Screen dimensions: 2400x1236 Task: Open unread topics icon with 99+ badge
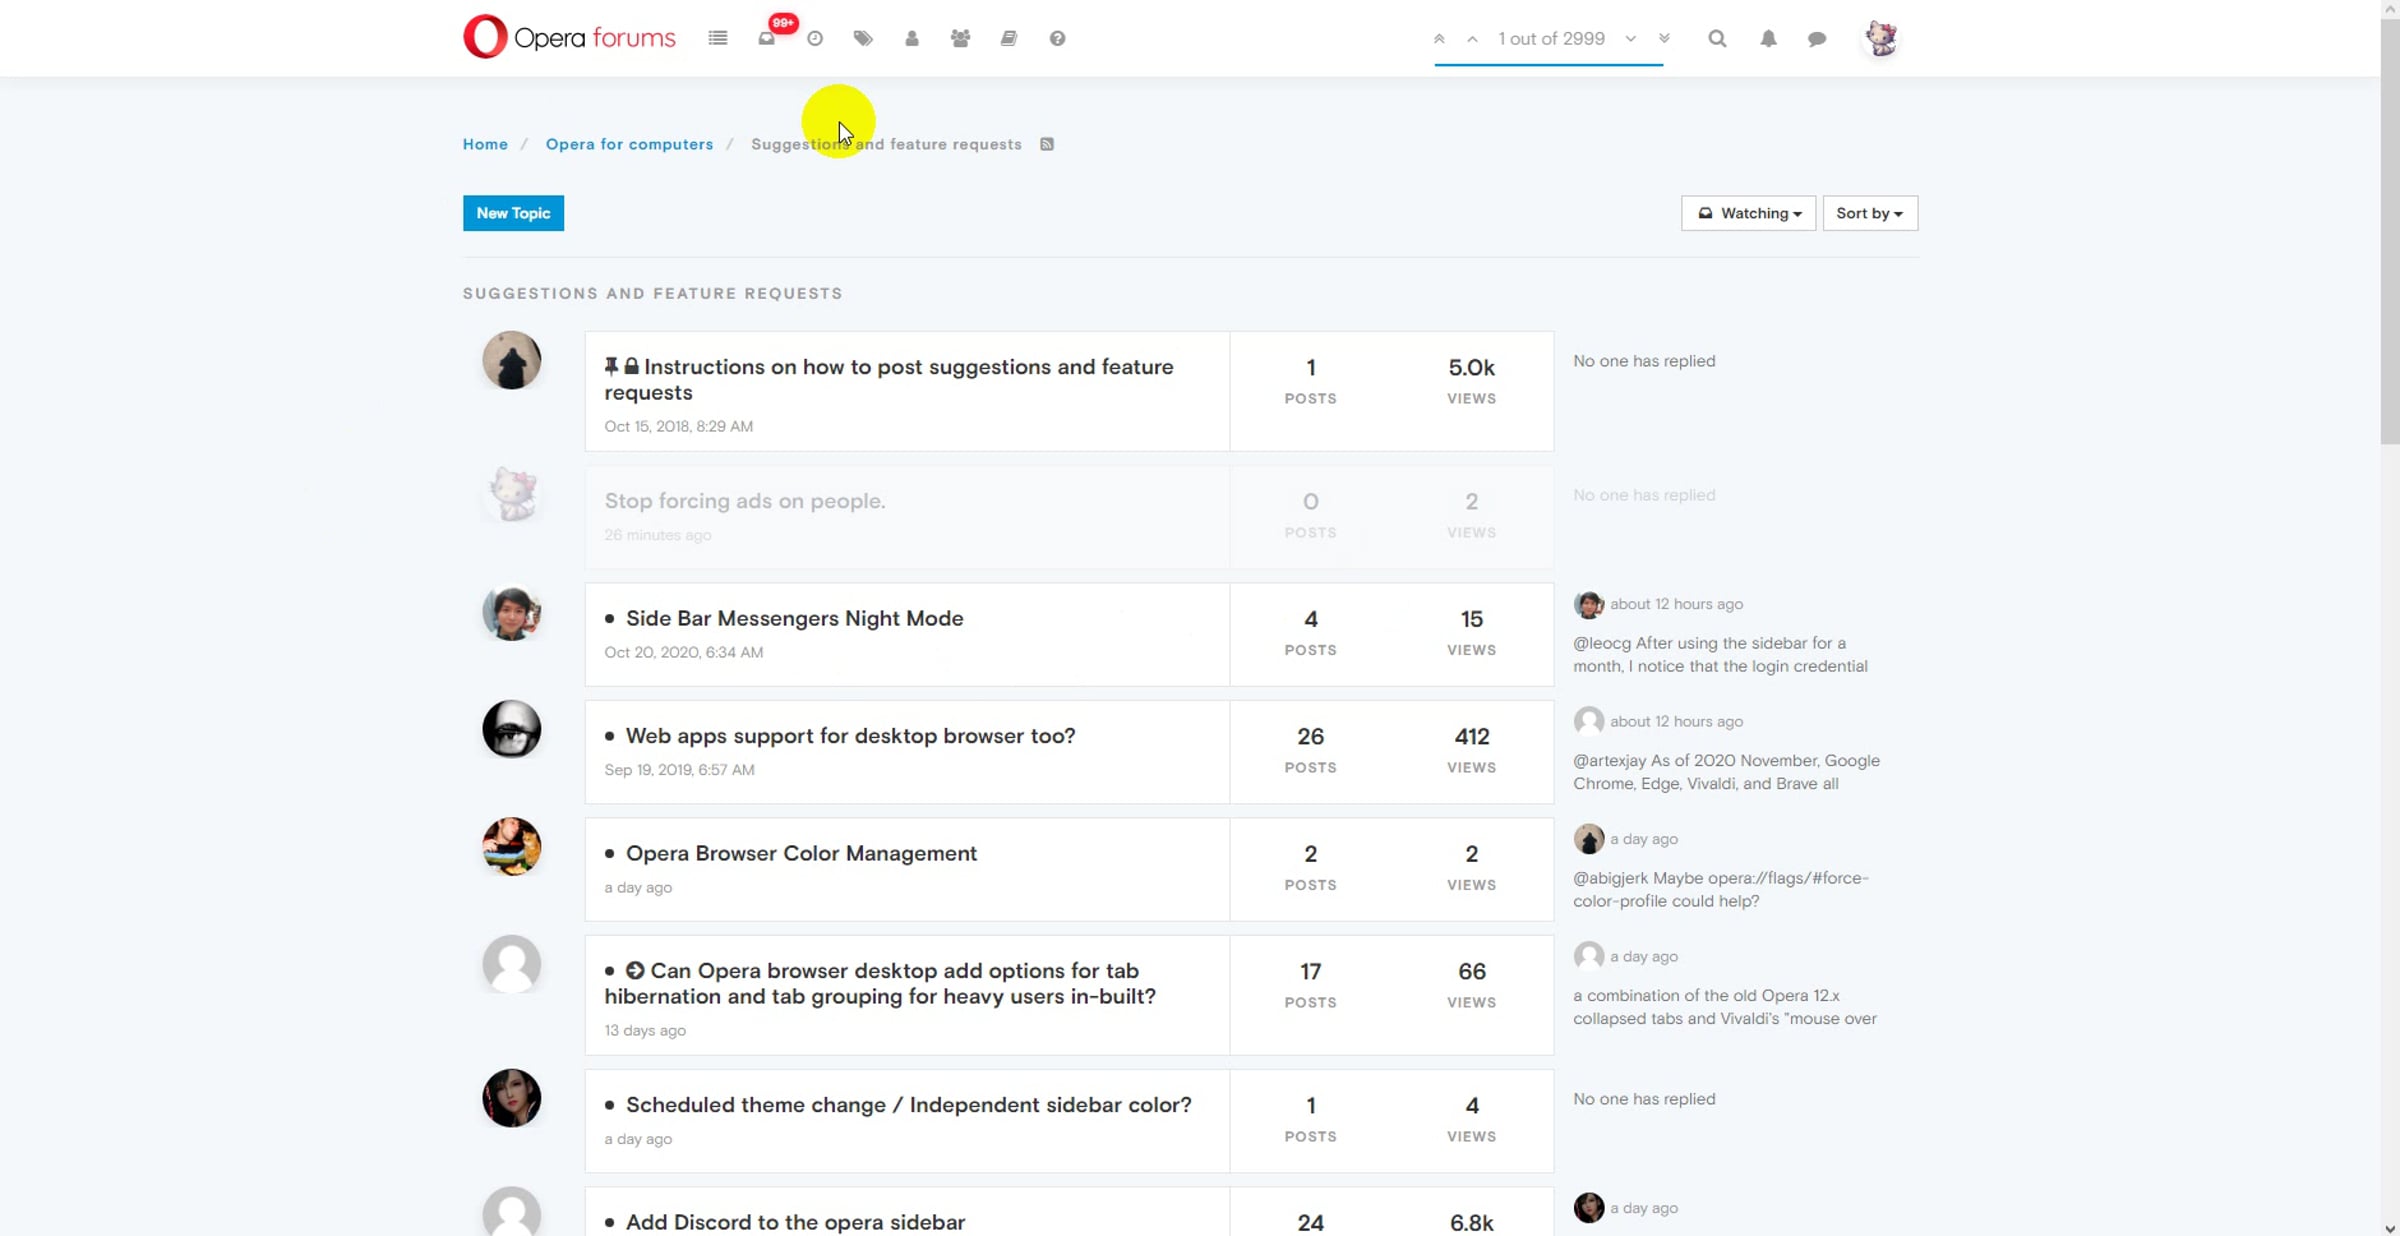(767, 38)
